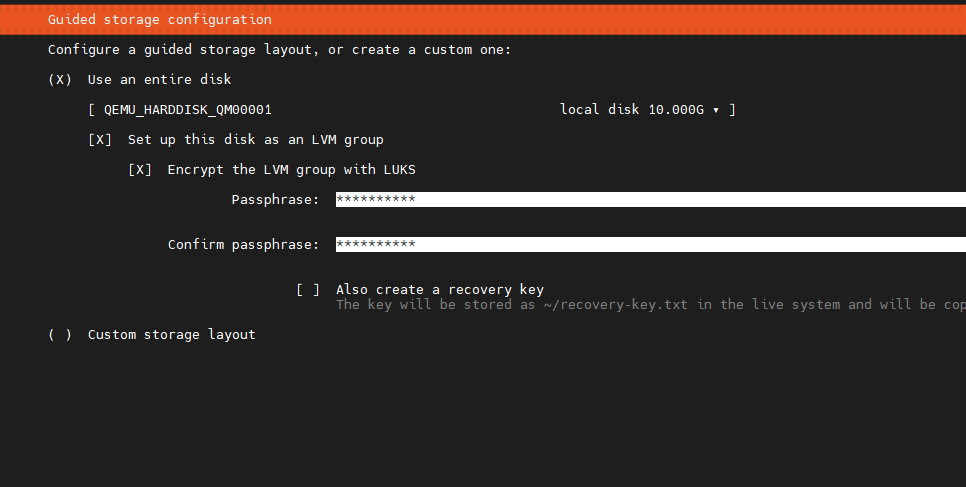Click the 'Configure a guided storage layout' instruction text
966x487 pixels.
tap(279, 49)
